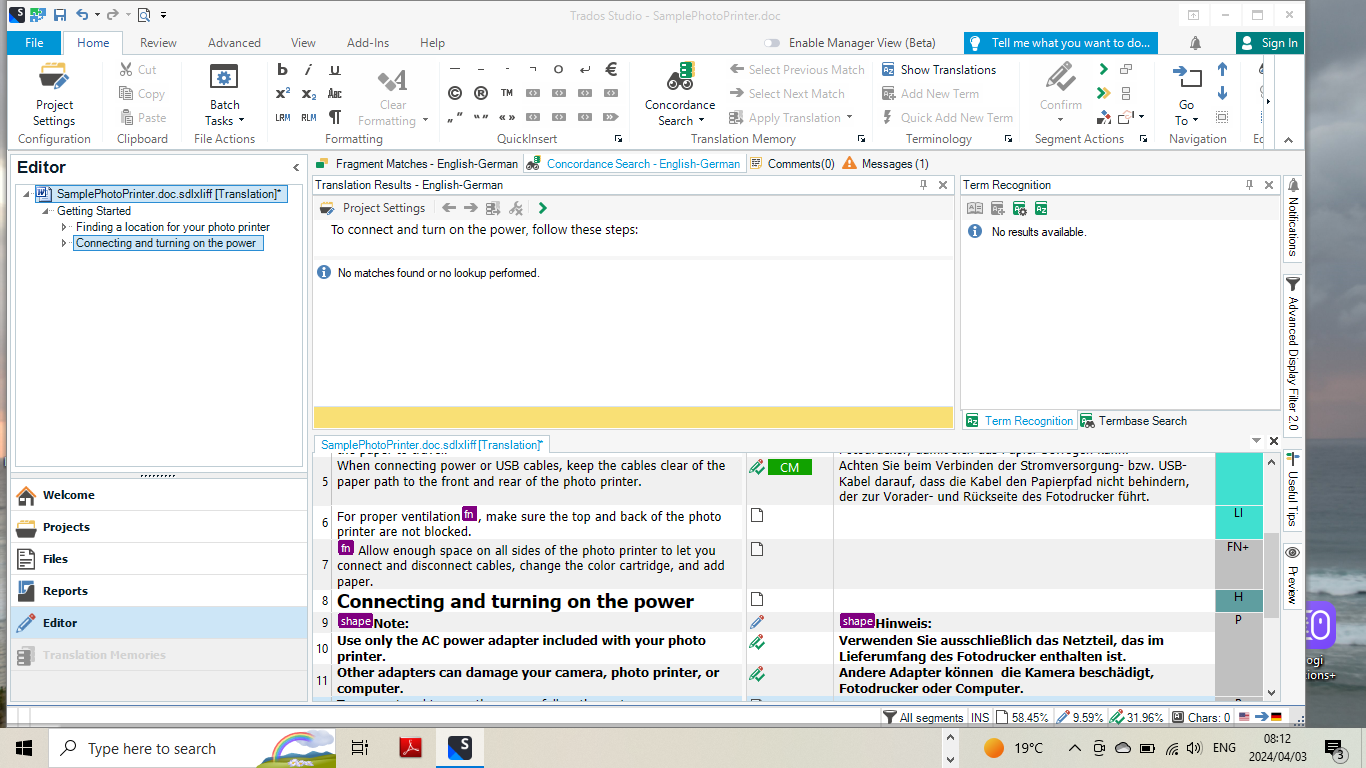Click Project Settings in Translation Results toolbar
The height and width of the screenshot is (768, 1366).
click(x=373, y=208)
